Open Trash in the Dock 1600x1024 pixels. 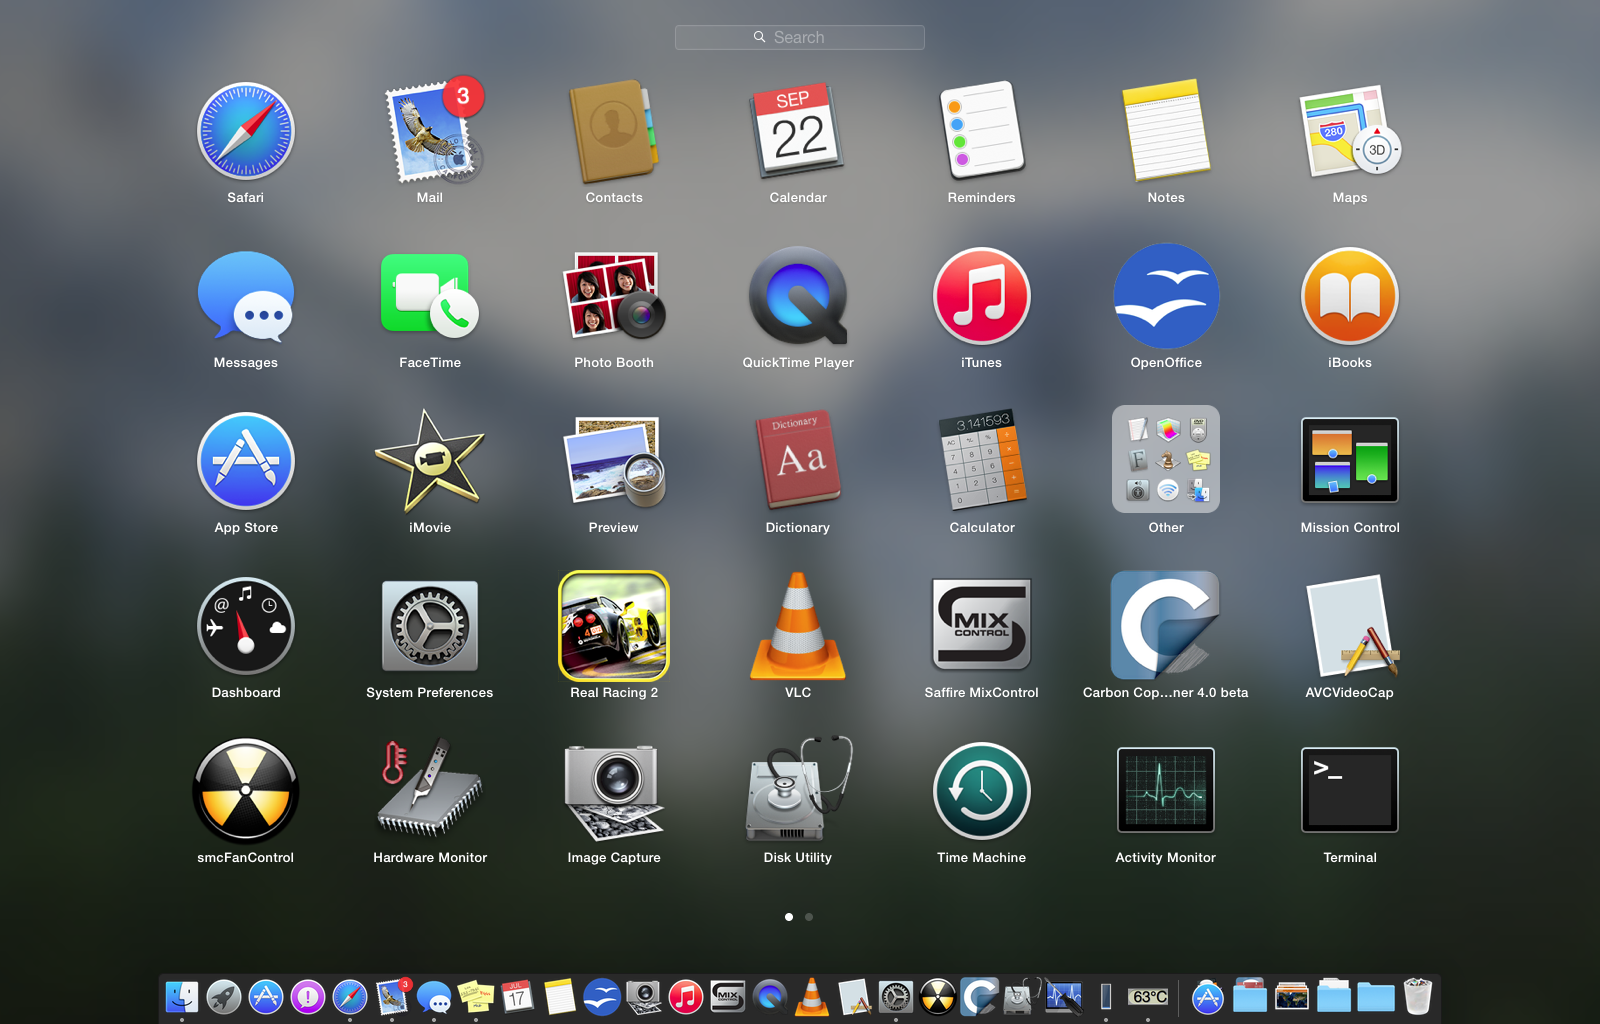click(x=1417, y=997)
